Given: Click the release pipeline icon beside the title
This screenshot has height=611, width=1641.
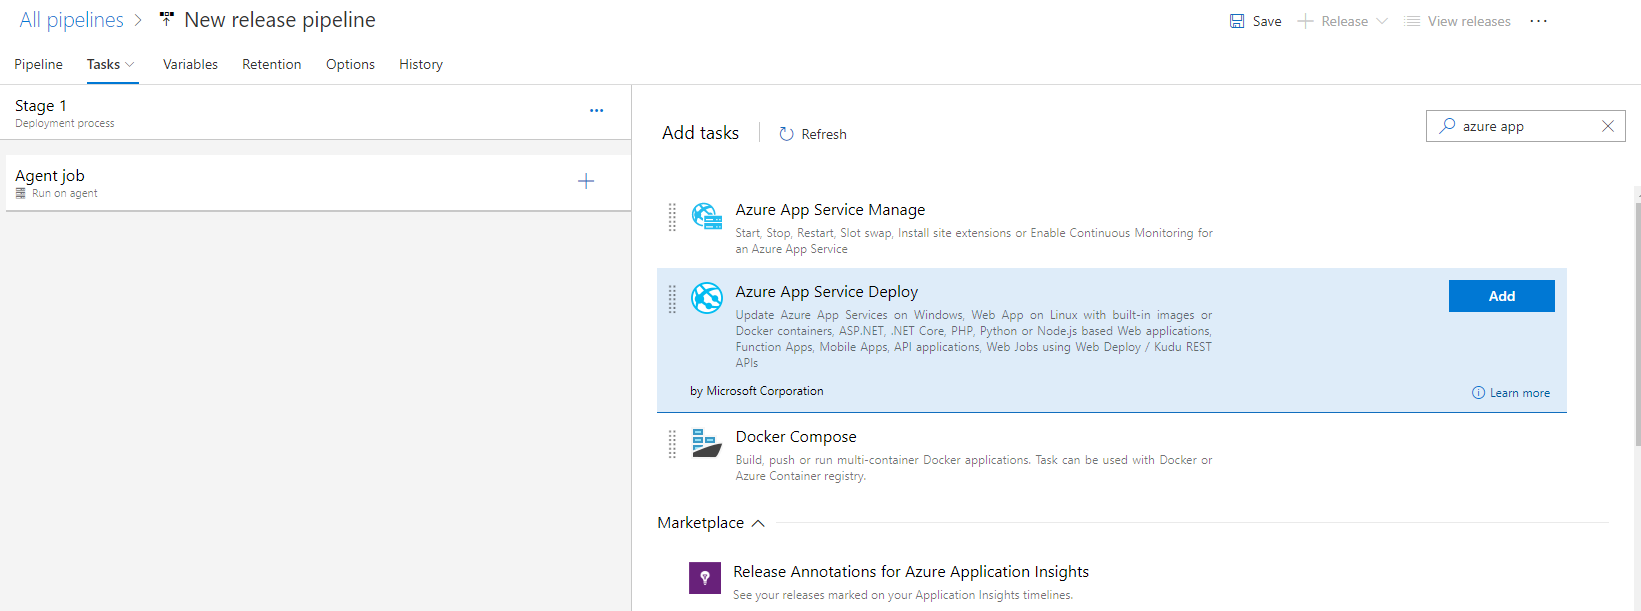Looking at the screenshot, I should (167, 20).
